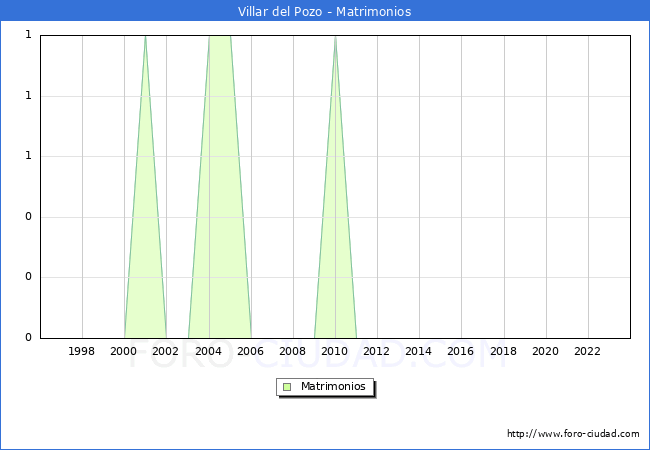Click the 2000 x-axis label

124,351
